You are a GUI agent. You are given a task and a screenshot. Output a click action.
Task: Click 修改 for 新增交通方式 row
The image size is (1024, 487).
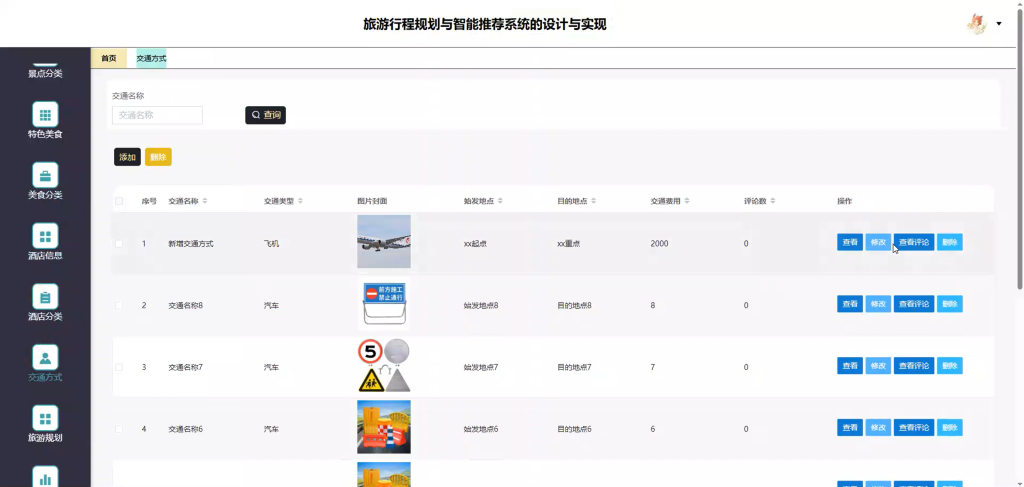pos(878,242)
